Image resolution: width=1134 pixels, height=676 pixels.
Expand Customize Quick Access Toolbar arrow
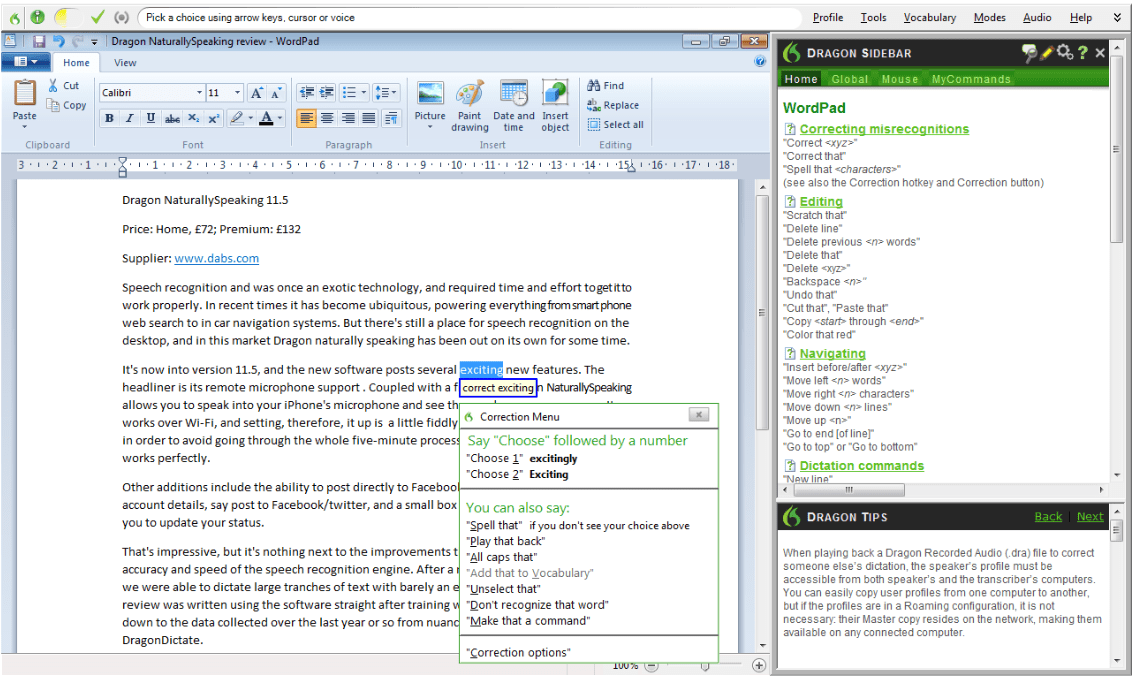pos(94,42)
